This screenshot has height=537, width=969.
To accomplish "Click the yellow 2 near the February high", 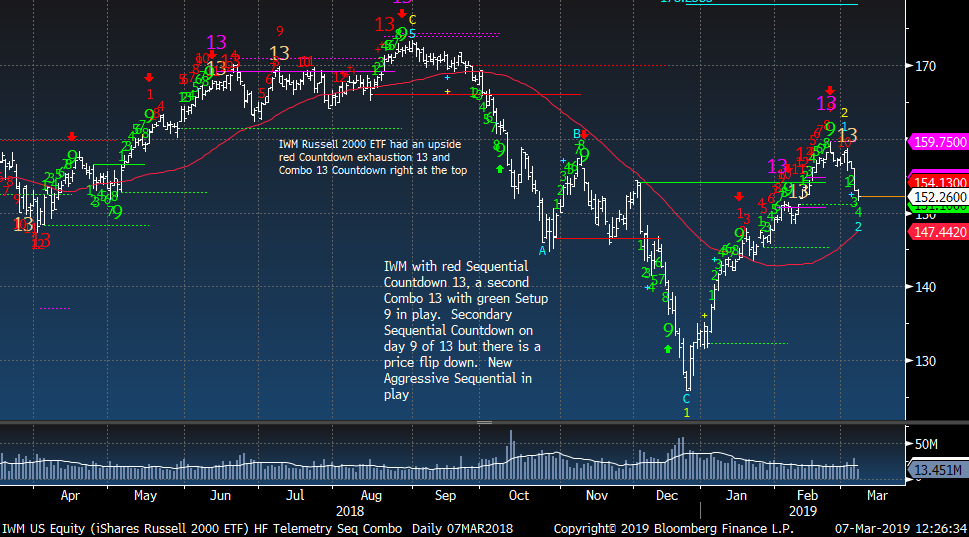I will click(844, 113).
